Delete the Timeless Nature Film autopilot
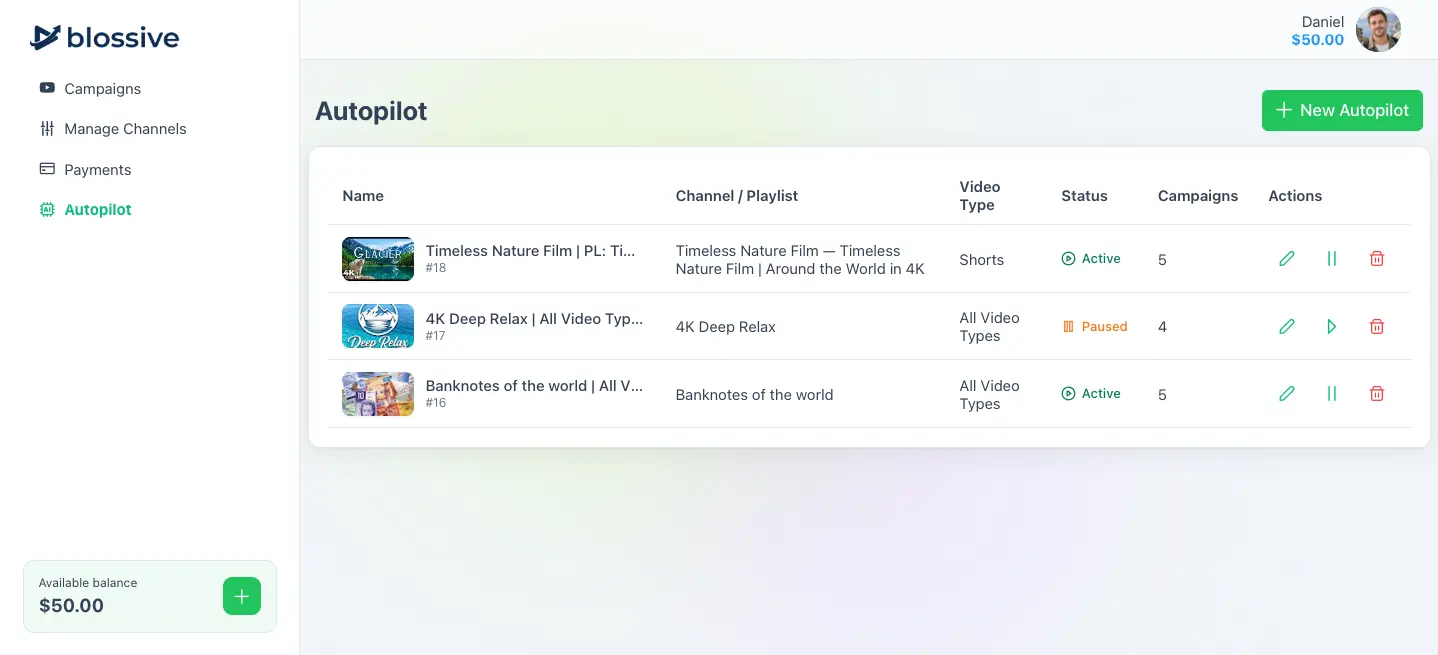1438x655 pixels. pos(1377,259)
